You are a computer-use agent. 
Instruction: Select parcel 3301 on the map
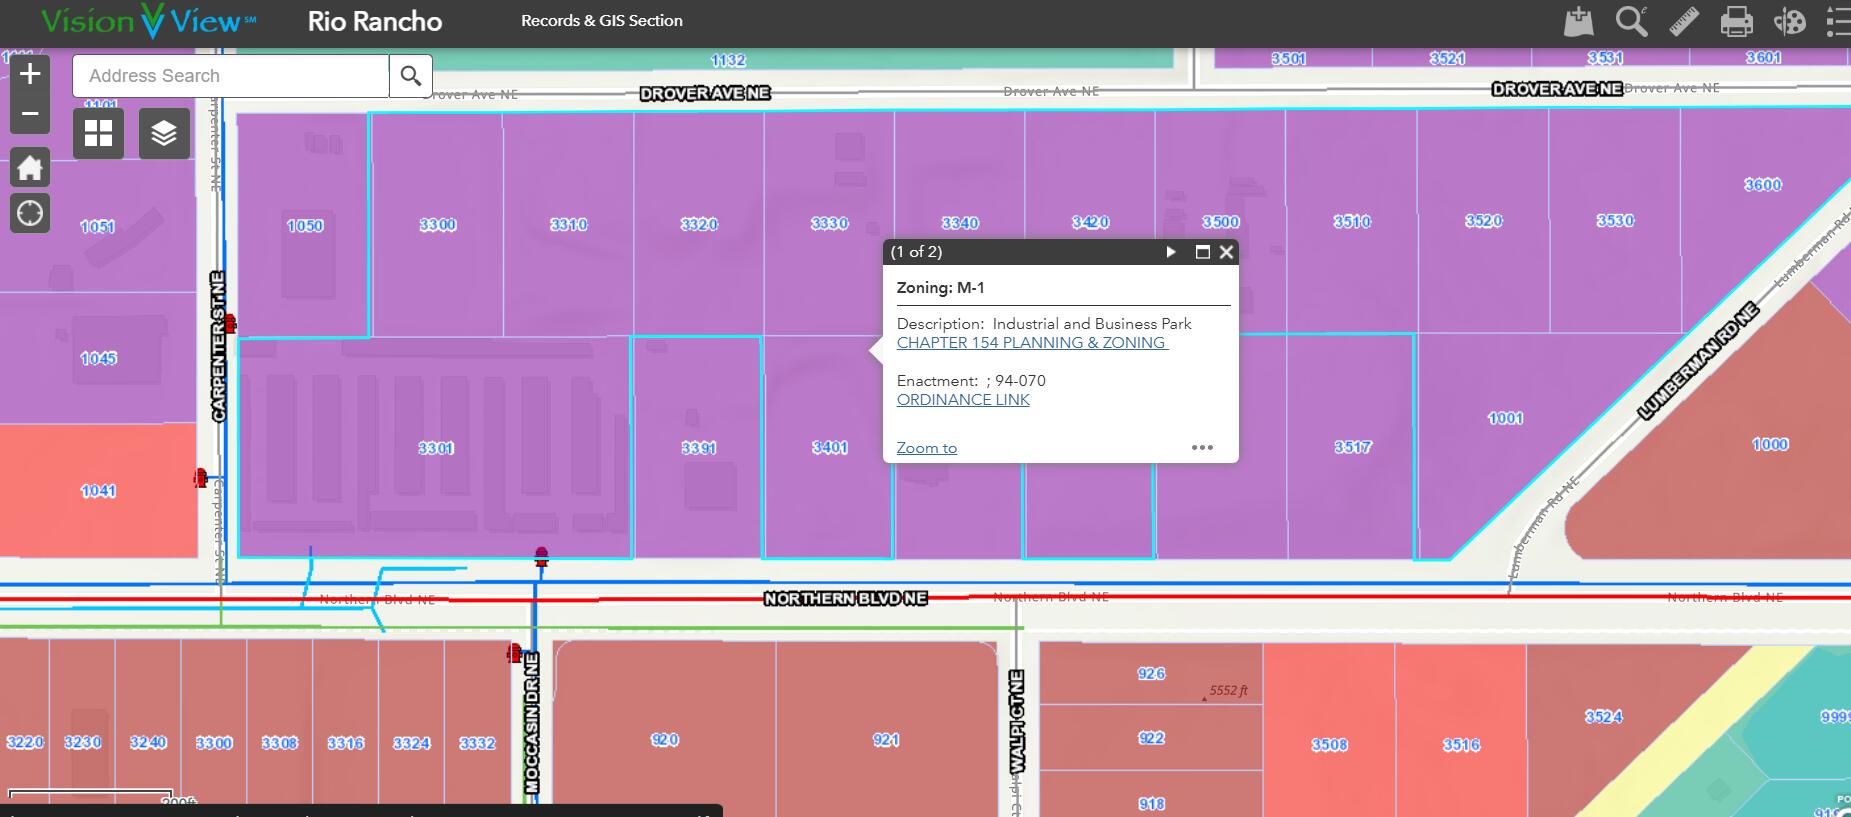click(436, 448)
